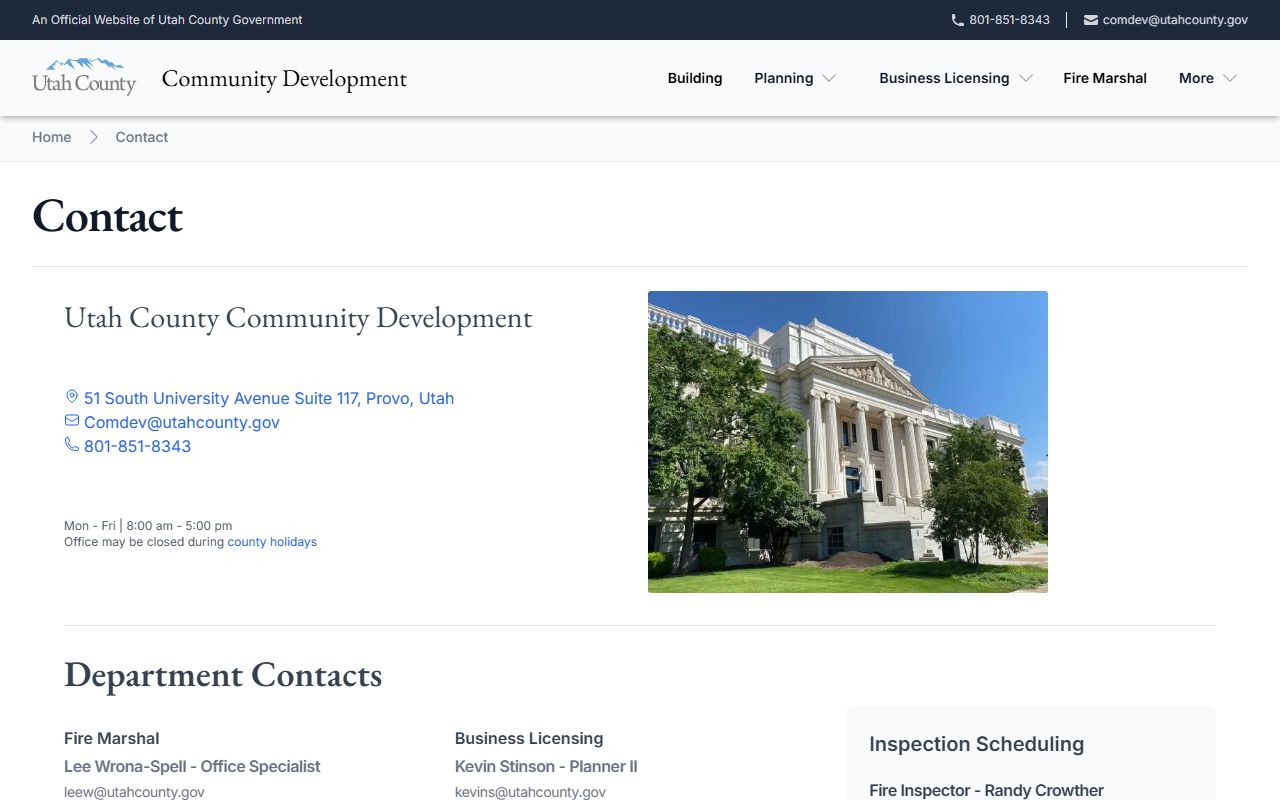The height and width of the screenshot is (800, 1280).
Task: Select the Mon - Fri hours text
Action: 148,526
